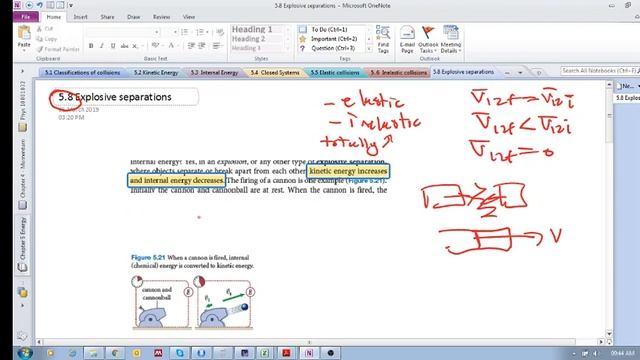Open section 5.6 Inelastic collisions

tap(398, 72)
